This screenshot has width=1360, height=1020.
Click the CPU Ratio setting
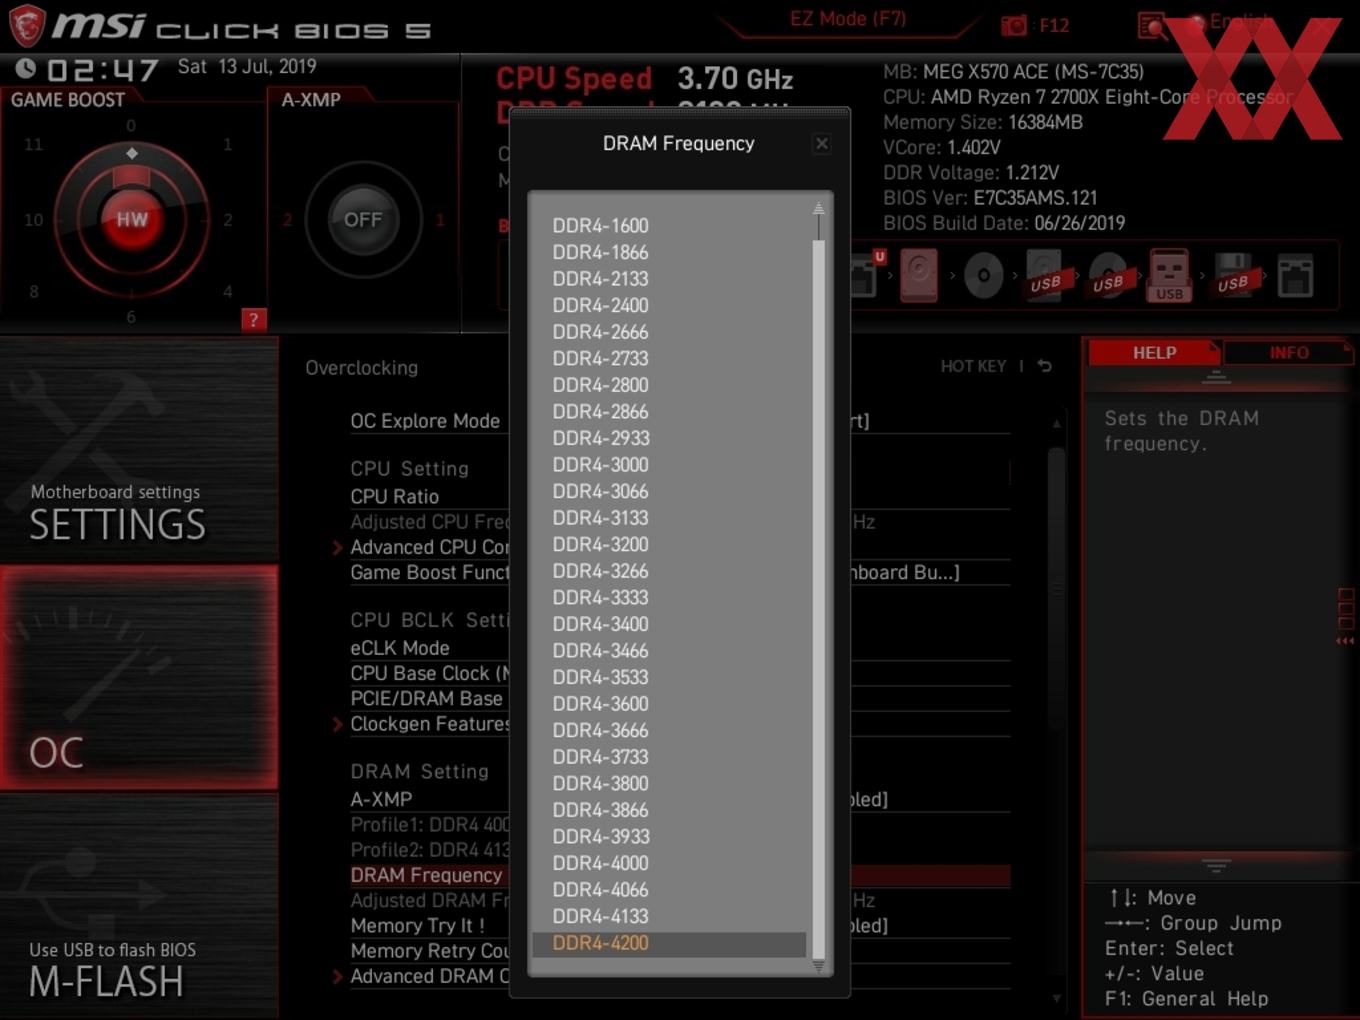tap(394, 496)
